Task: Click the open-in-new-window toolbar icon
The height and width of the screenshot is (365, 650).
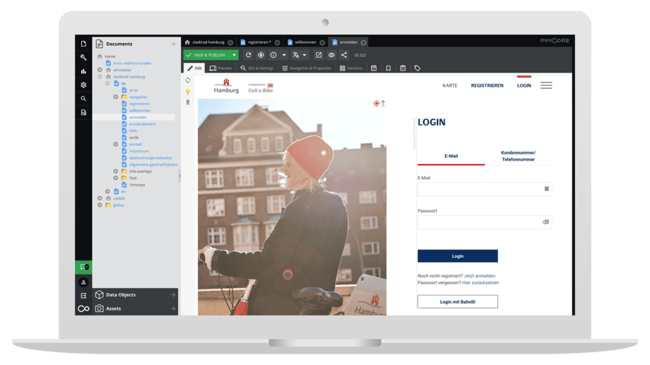Action: click(318, 55)
